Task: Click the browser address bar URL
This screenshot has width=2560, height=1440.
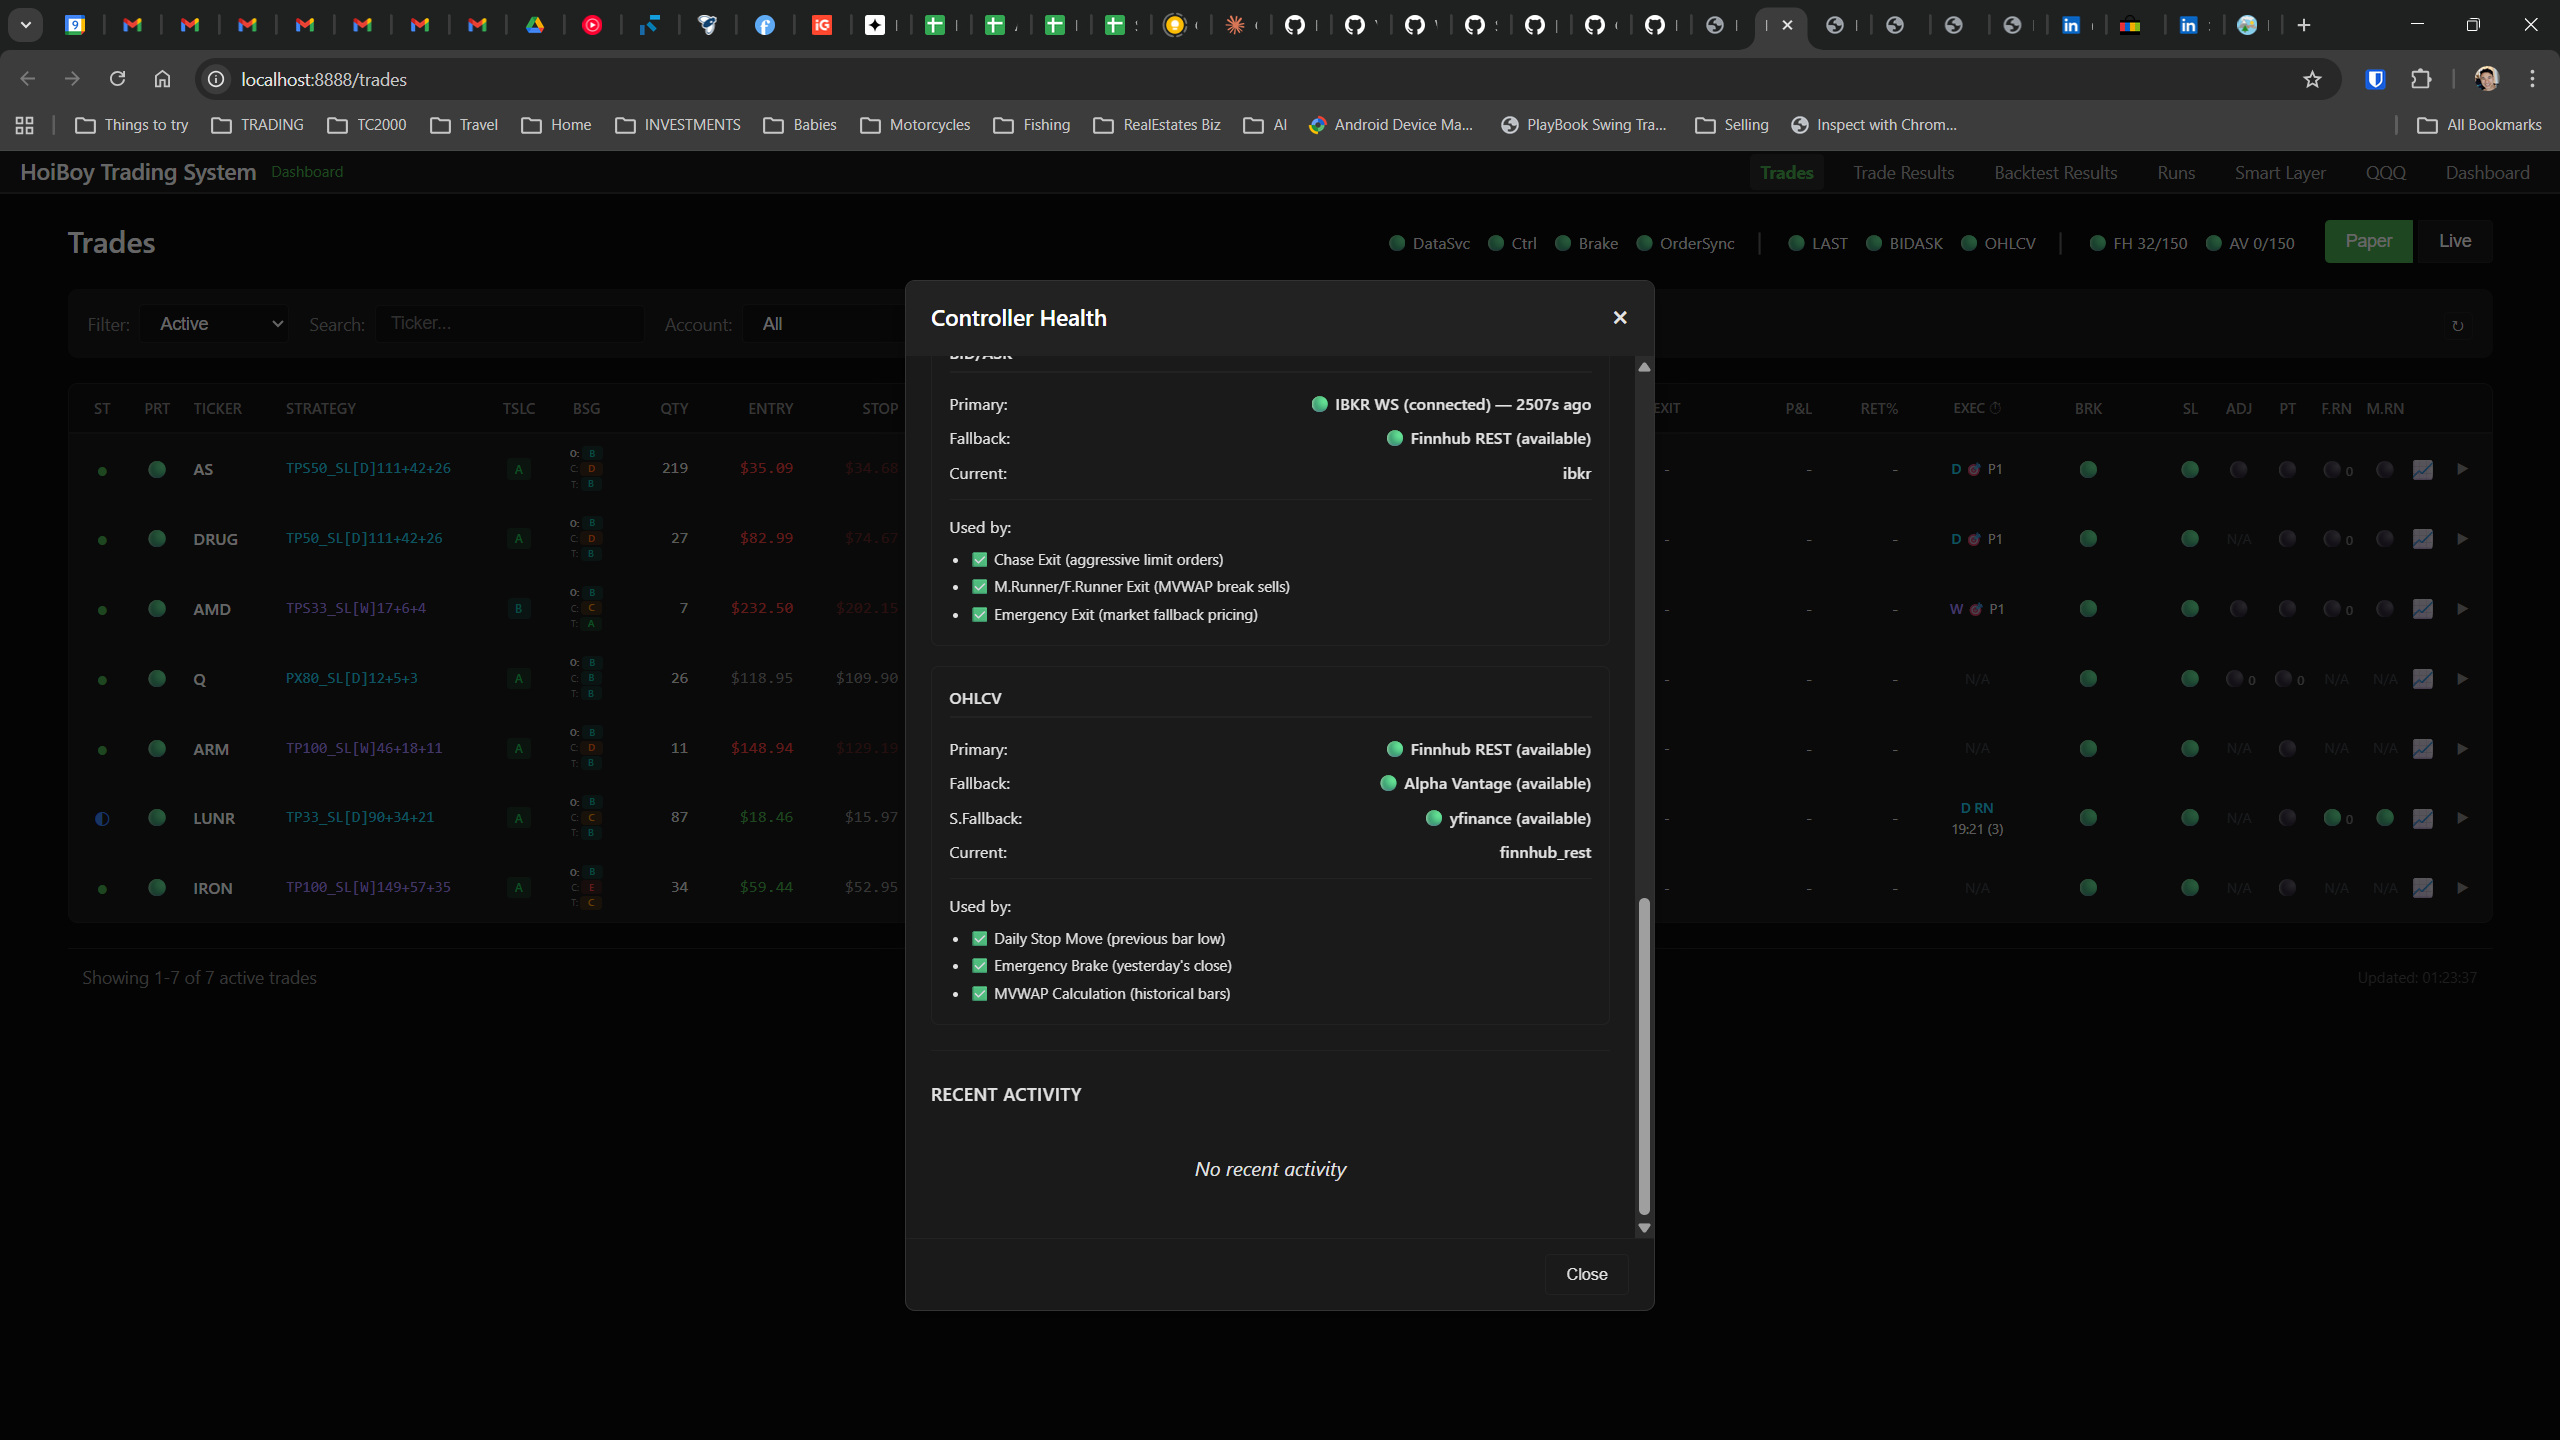Action: [324, 79]
